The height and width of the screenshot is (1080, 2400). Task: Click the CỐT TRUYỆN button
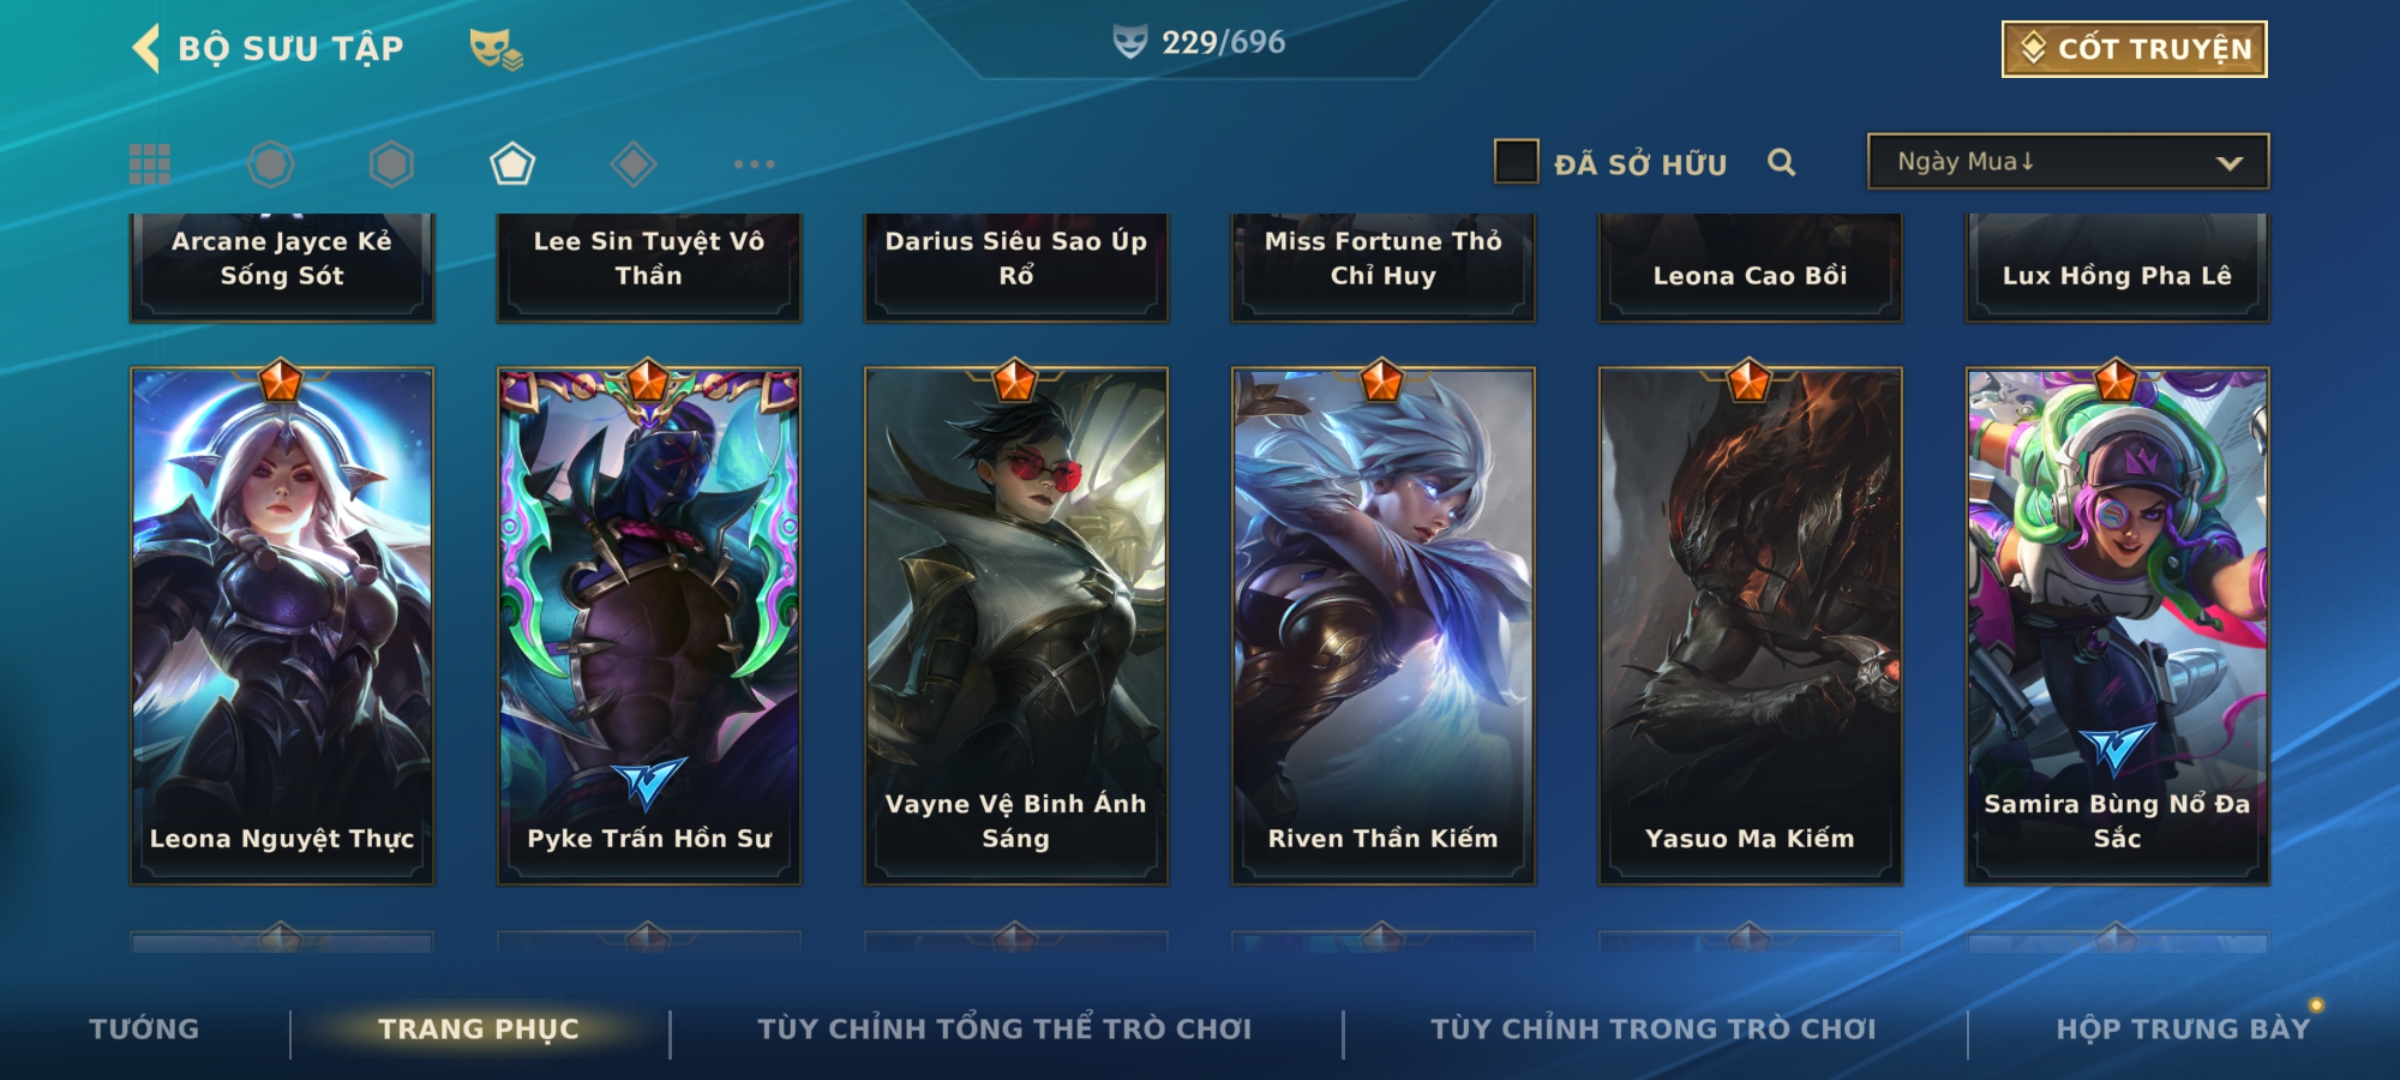coord(2134,49)
